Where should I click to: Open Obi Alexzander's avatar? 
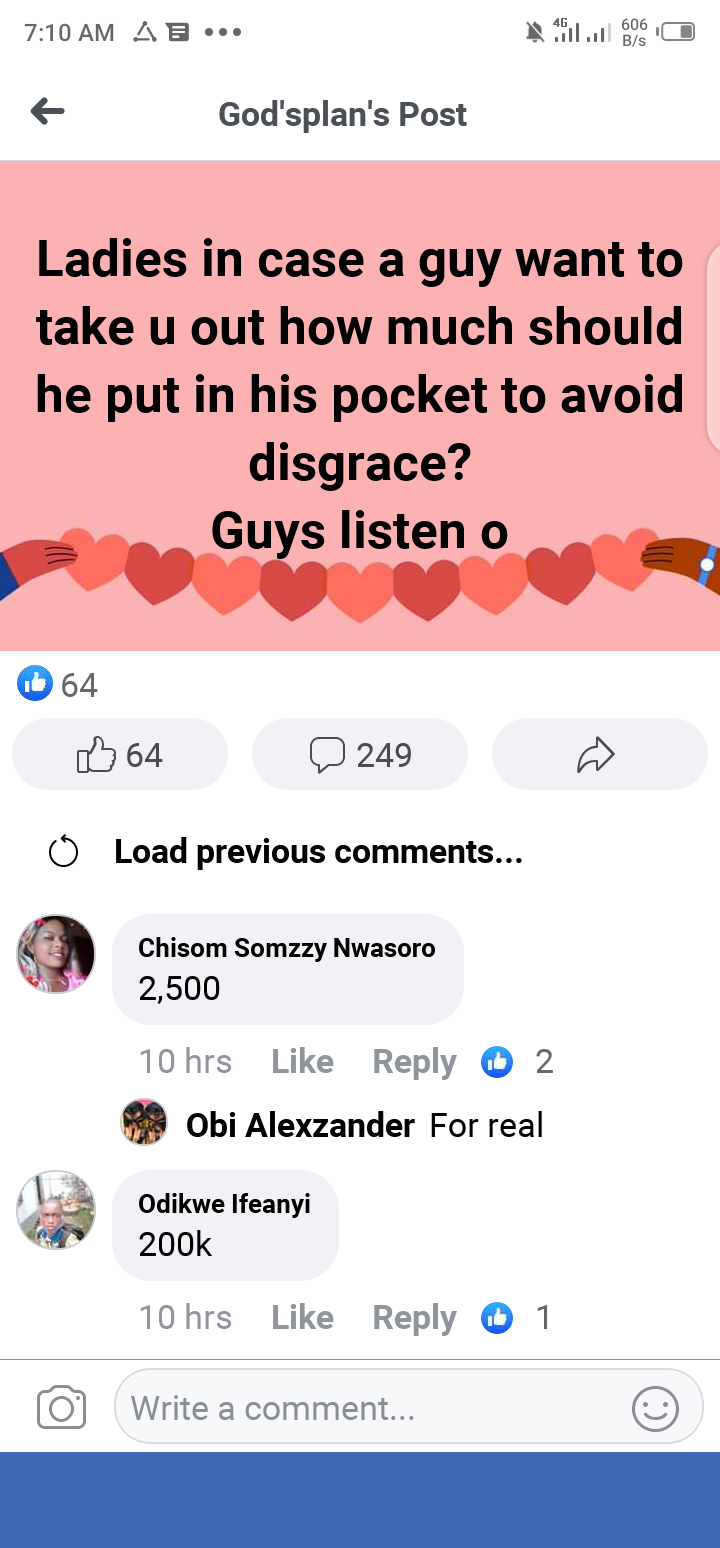(144, 1123)
